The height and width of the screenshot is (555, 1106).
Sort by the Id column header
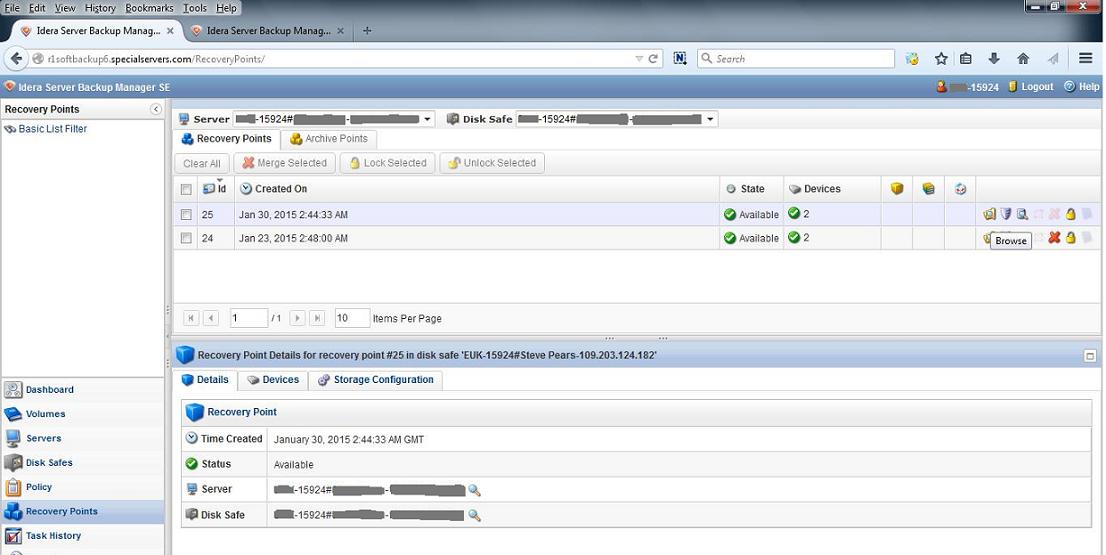pos(214,188)
